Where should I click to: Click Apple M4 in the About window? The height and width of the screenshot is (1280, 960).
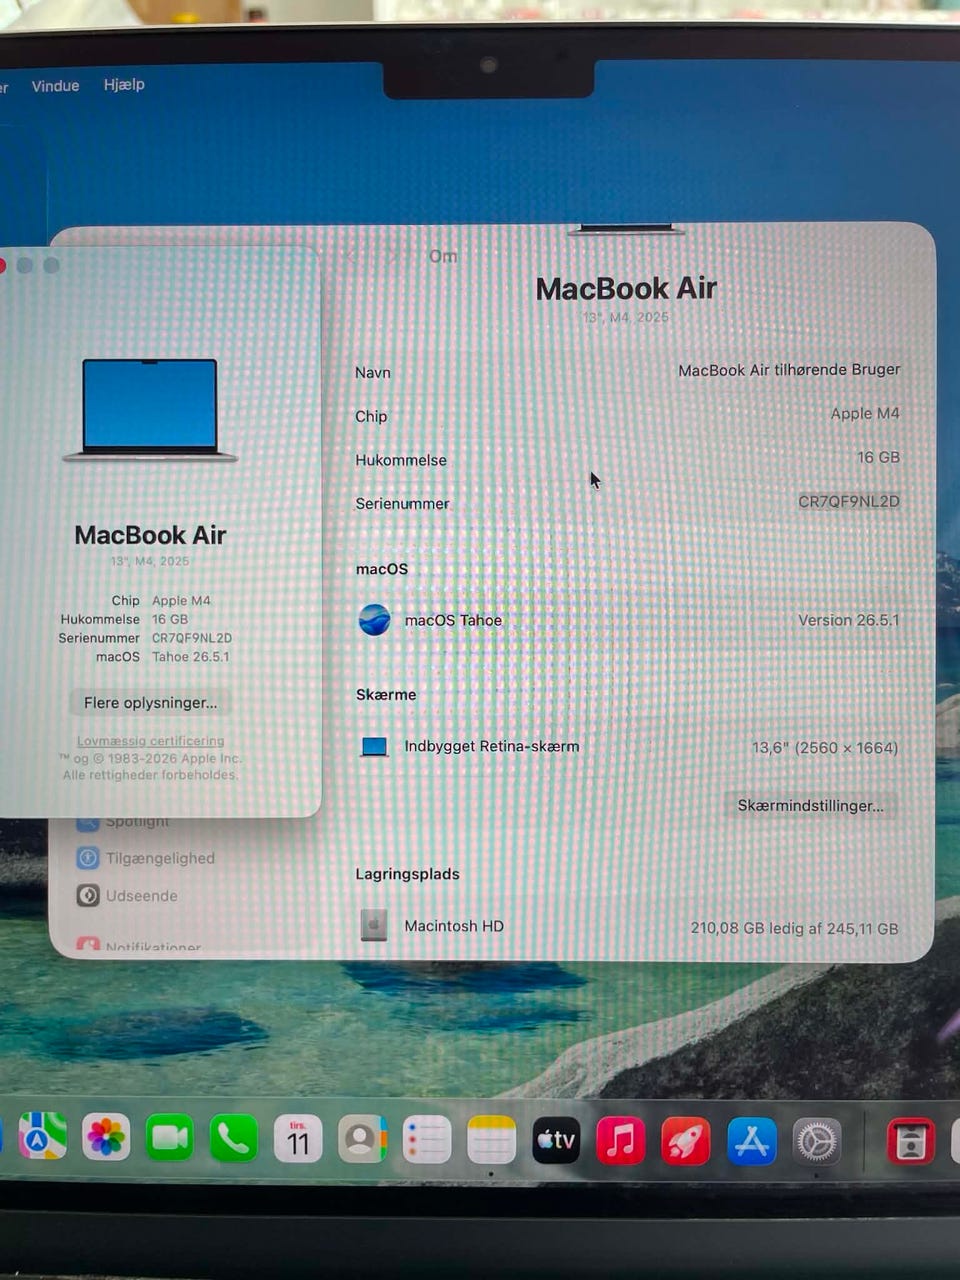181,601
